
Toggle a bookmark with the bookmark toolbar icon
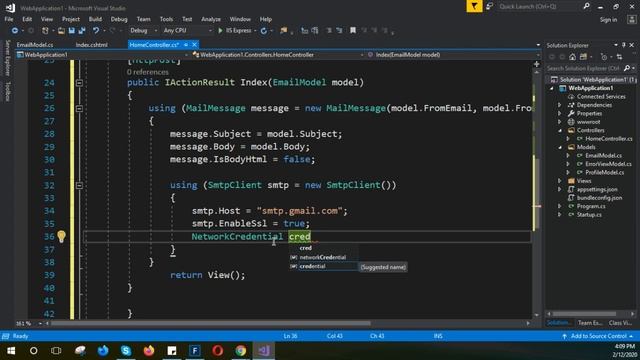[x=353, y=31]
